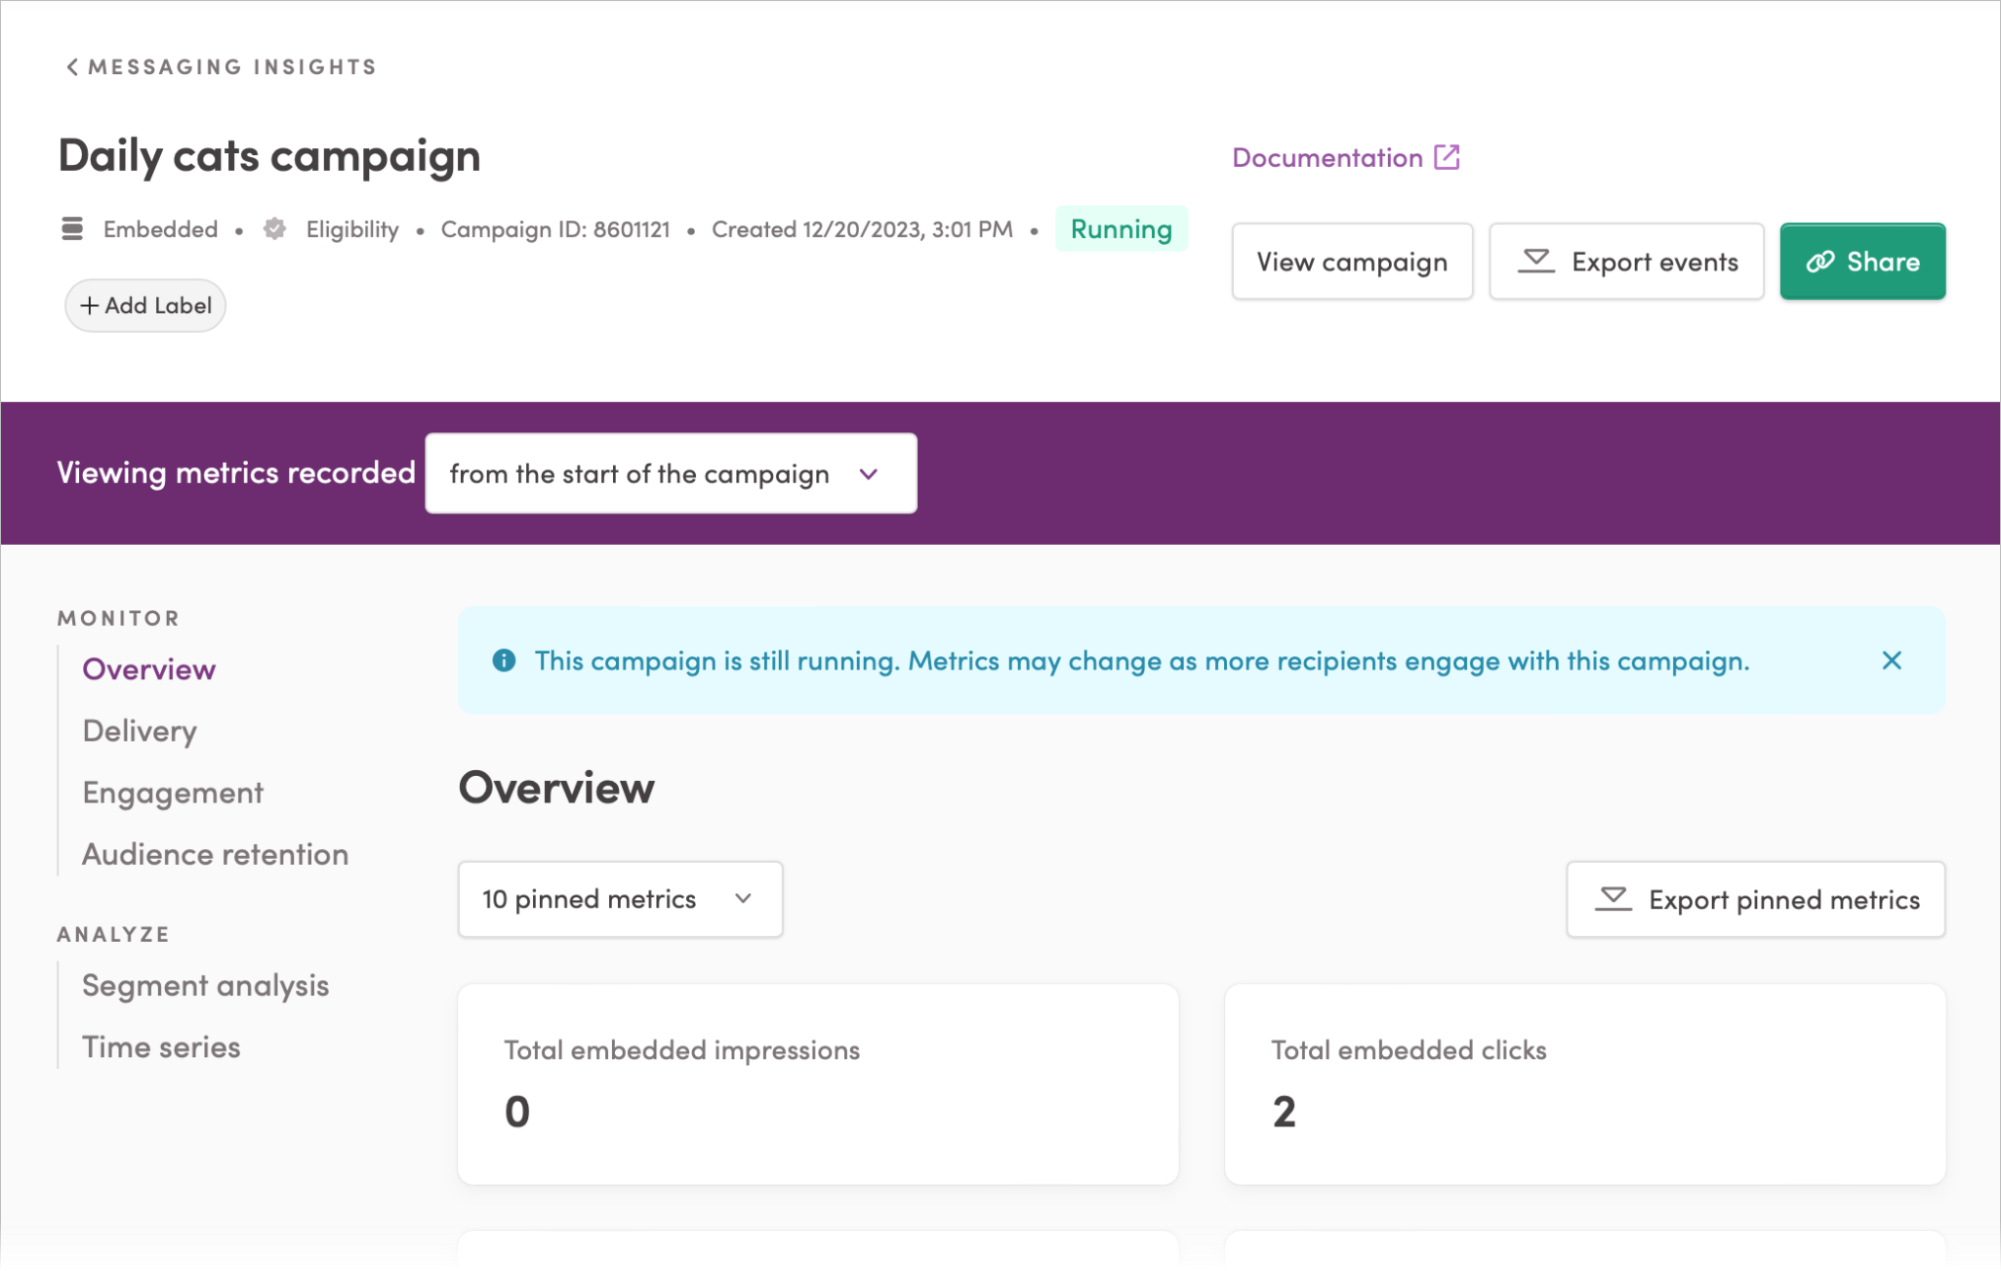Click the back chevron icon beside Messaging Insights
Screen dimensions: 2001x1271
(x=72, y=67)
